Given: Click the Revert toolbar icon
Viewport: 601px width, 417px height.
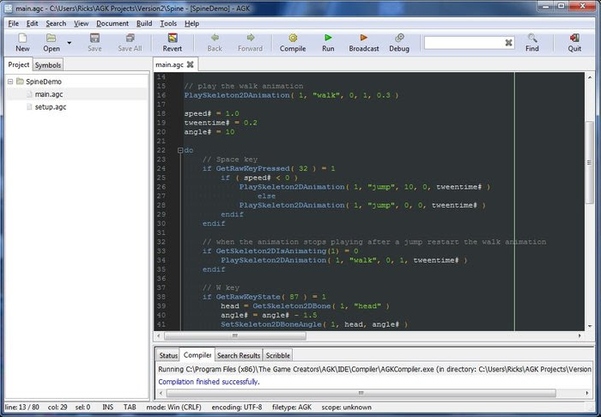Looking at the screenshot, I should [x=172, y=38].
